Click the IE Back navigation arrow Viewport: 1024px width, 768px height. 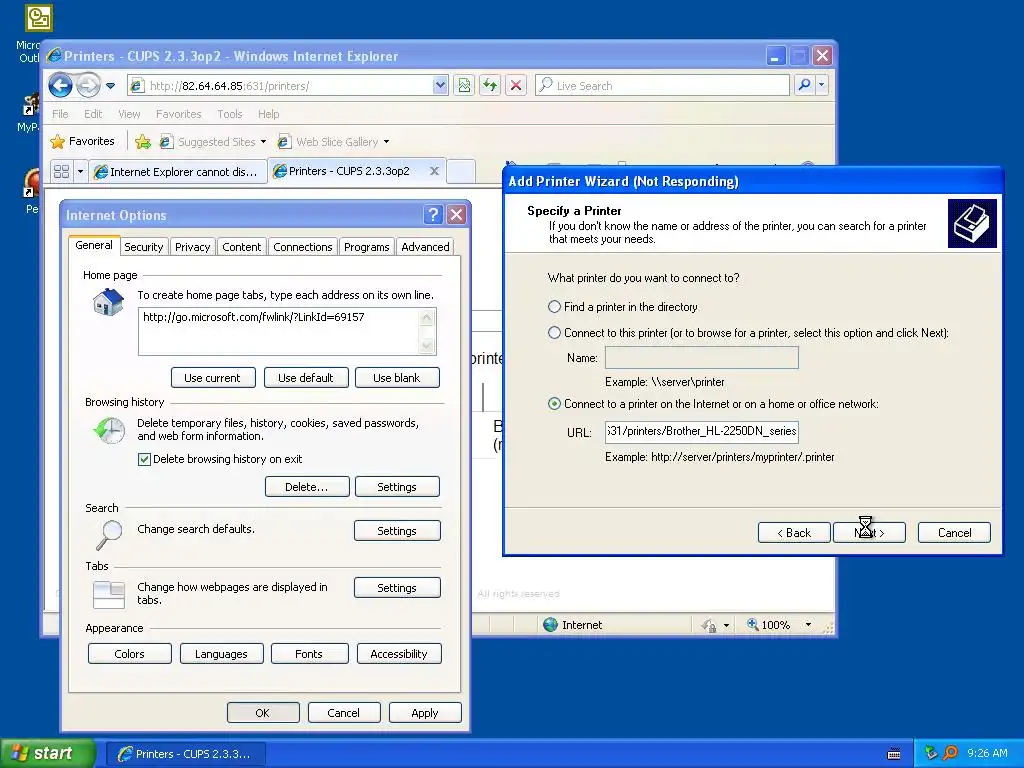61,85
